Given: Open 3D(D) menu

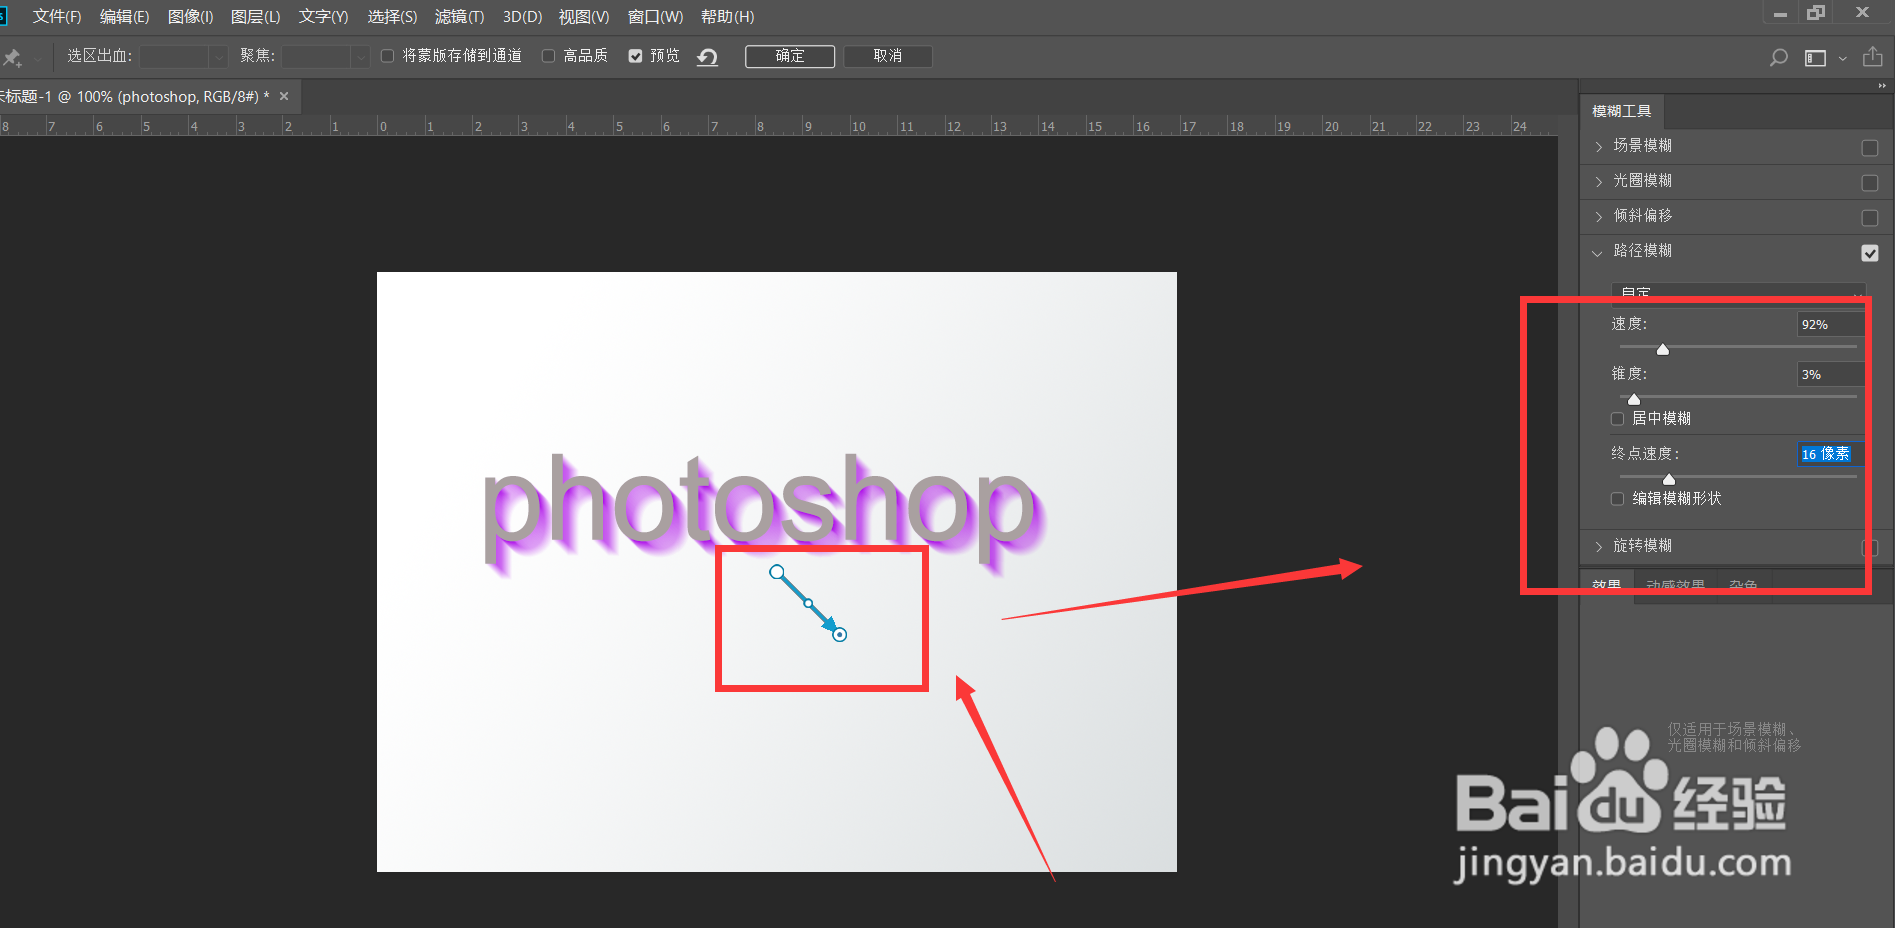Looking at the screenshot, I should 522,17.
